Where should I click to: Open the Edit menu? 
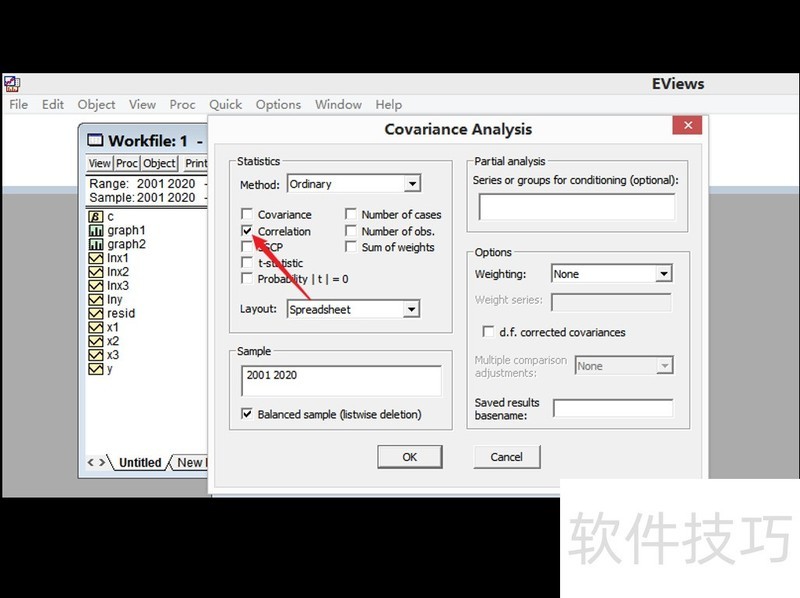pyautogui.click(x=53, y=105)
